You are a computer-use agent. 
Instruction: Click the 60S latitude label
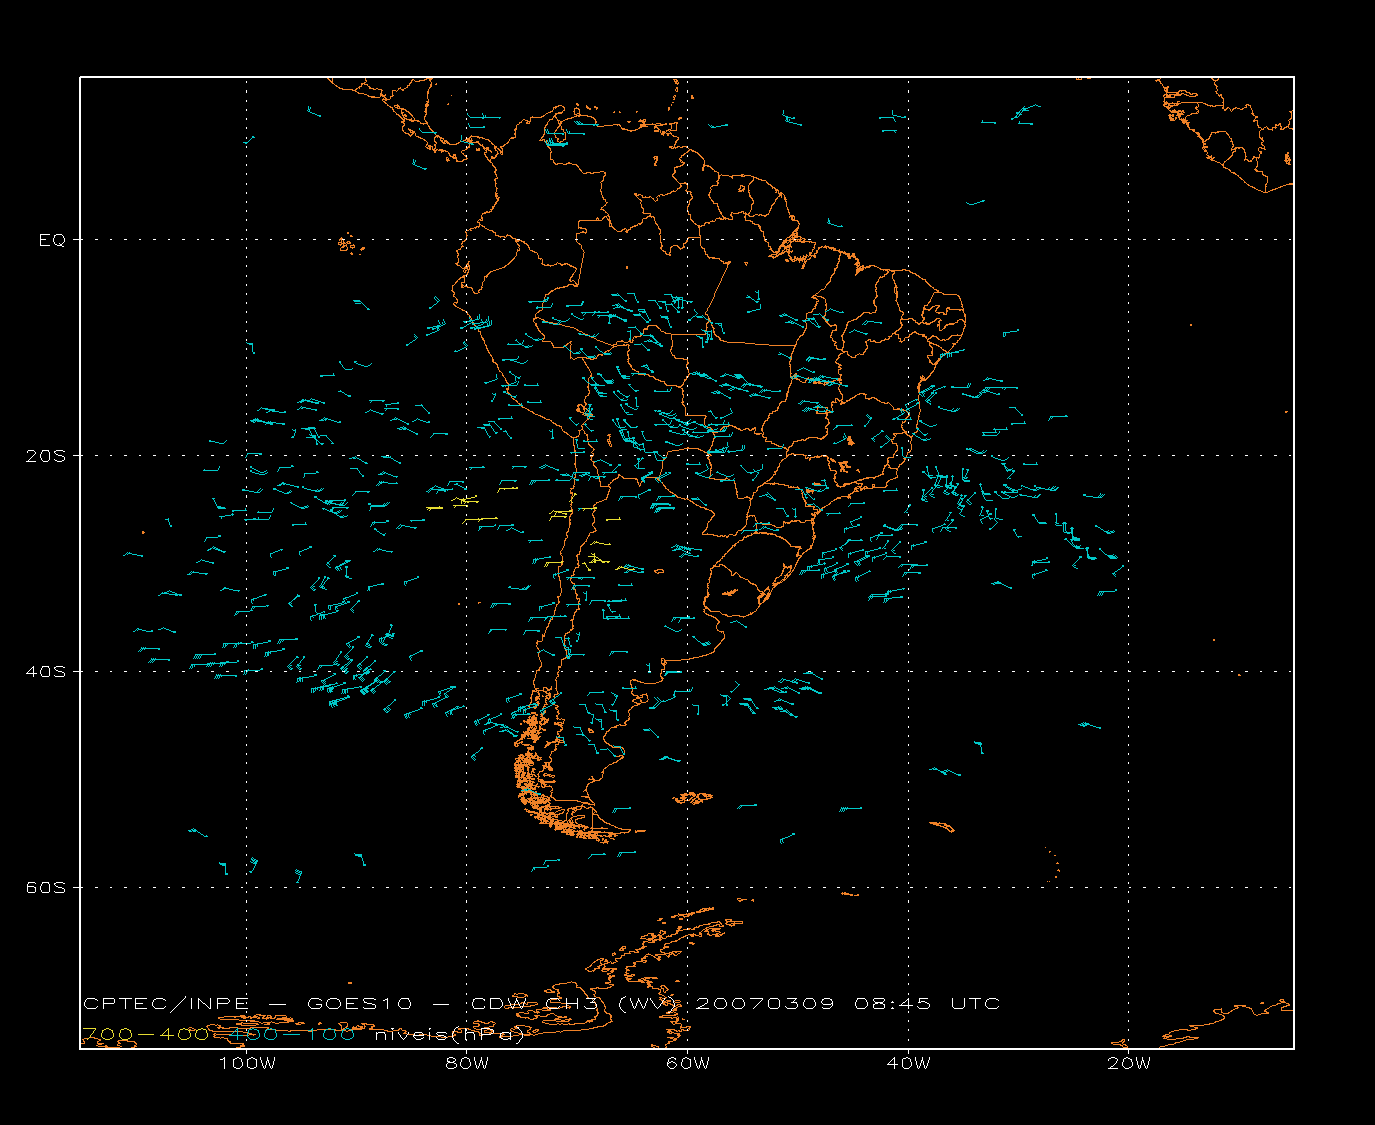click(46, 888)
